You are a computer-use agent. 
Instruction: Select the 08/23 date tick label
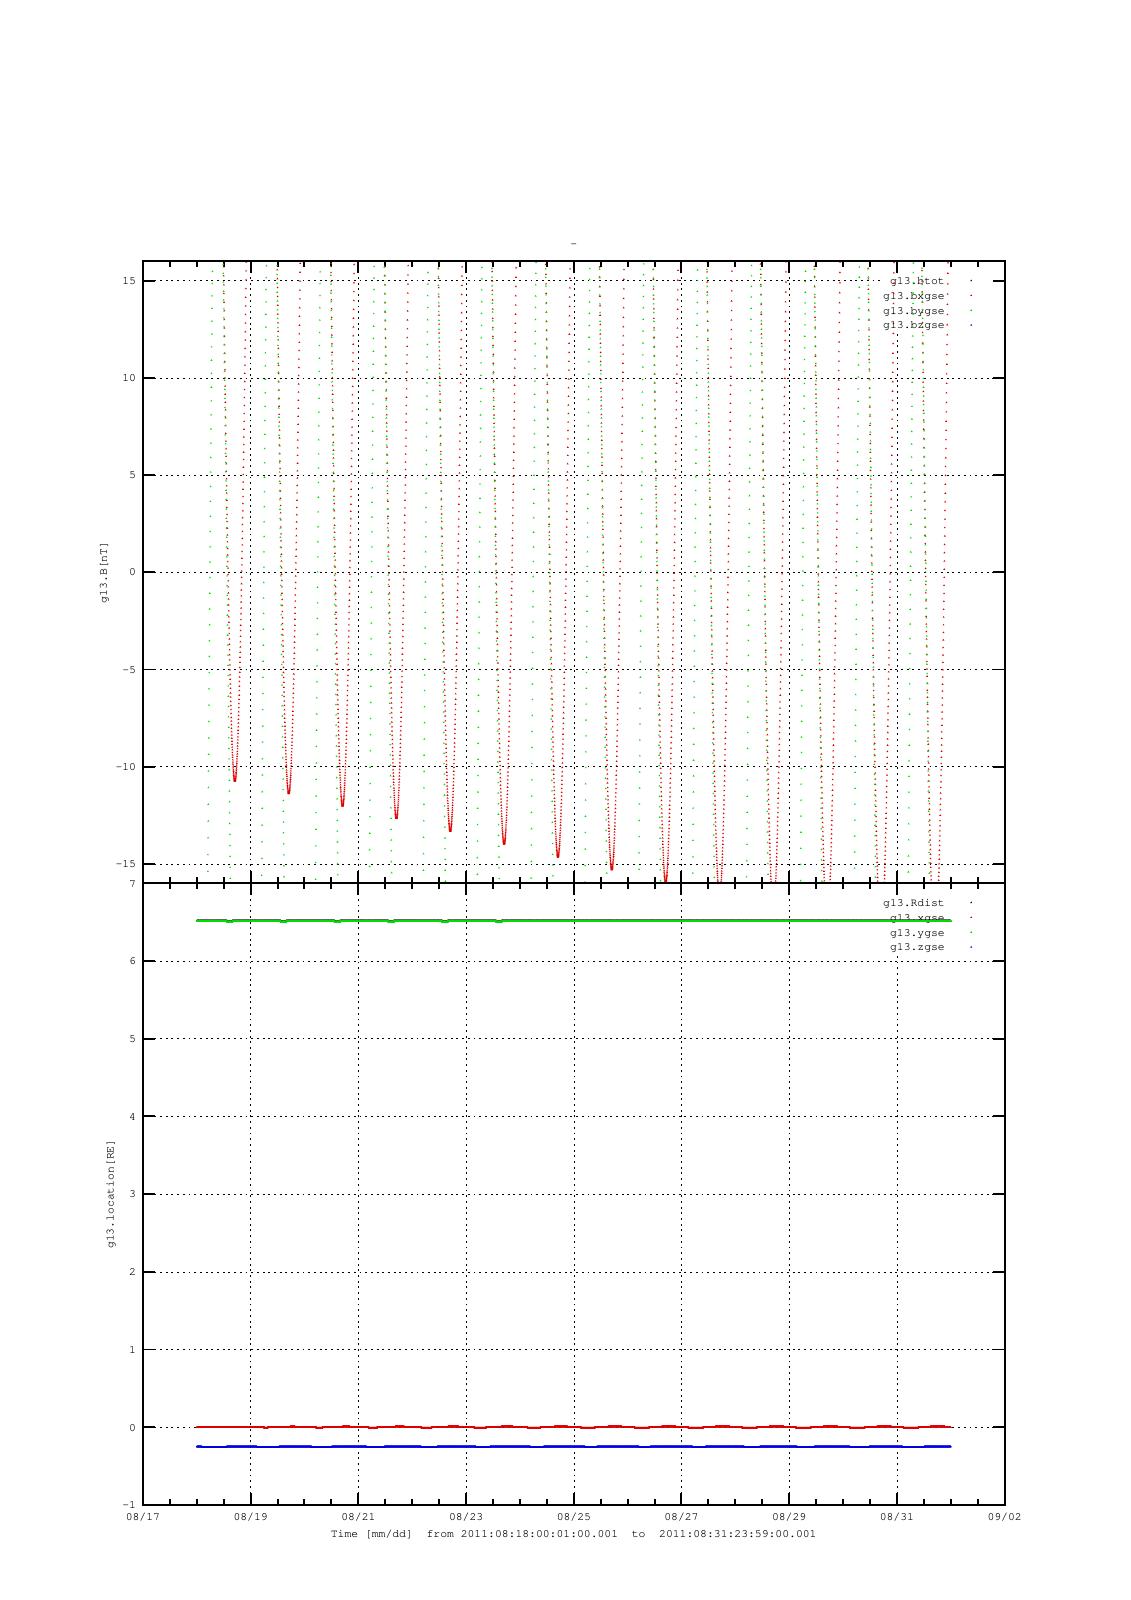[x=466, y=1517]
